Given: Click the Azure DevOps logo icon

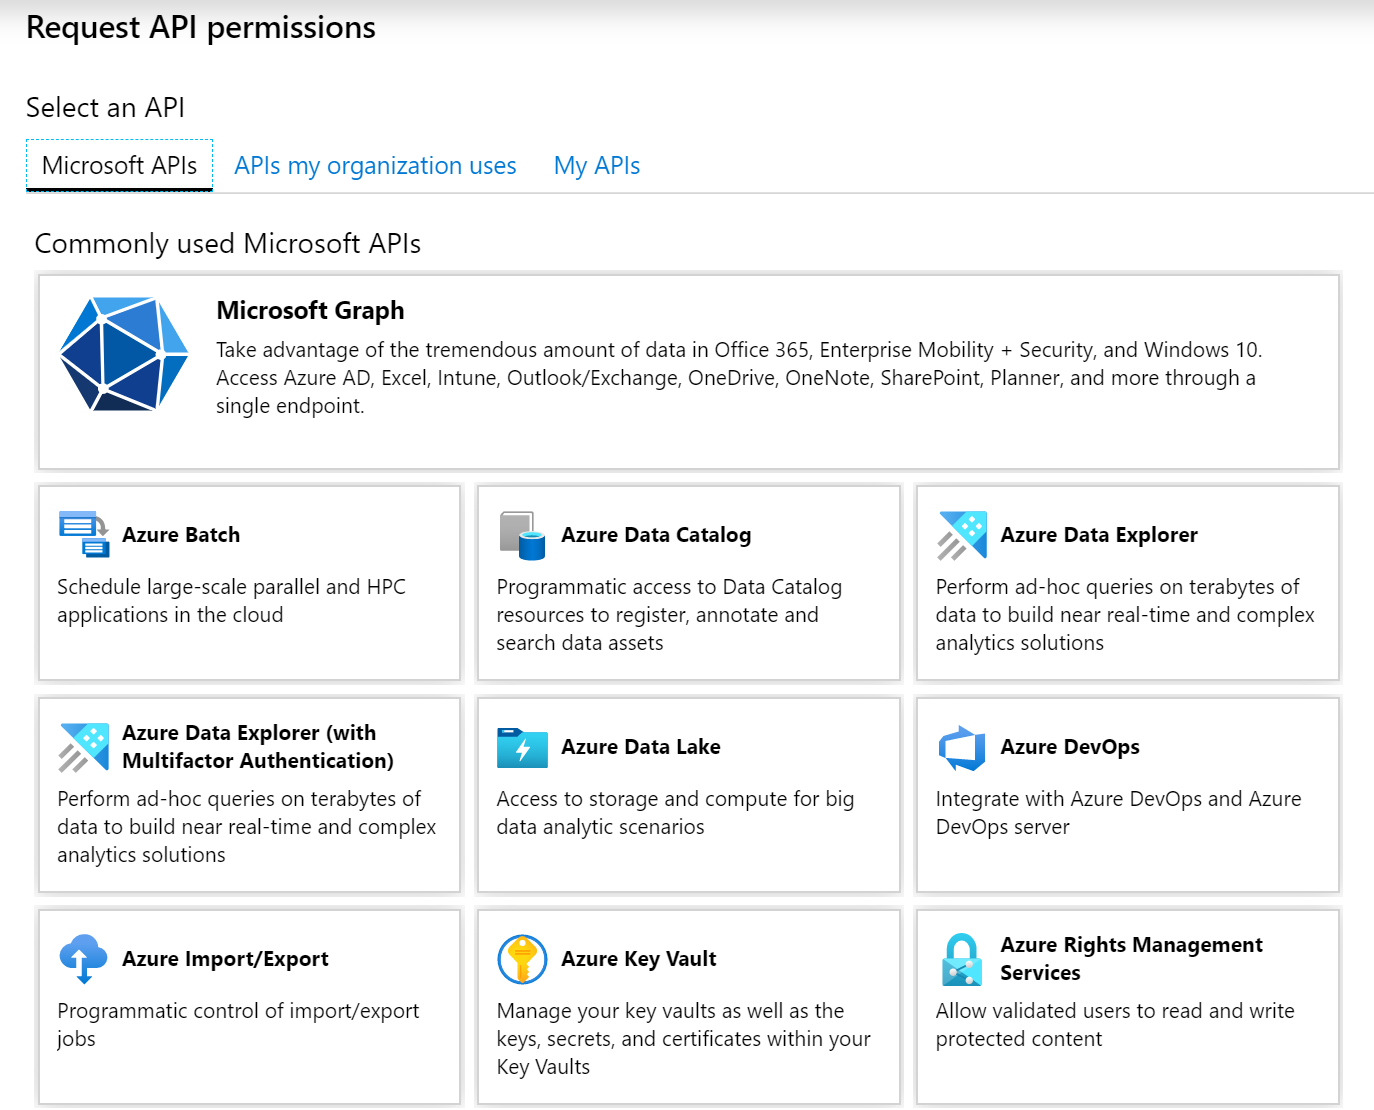Looking at the screenshot, I should (x=962, y=747).
